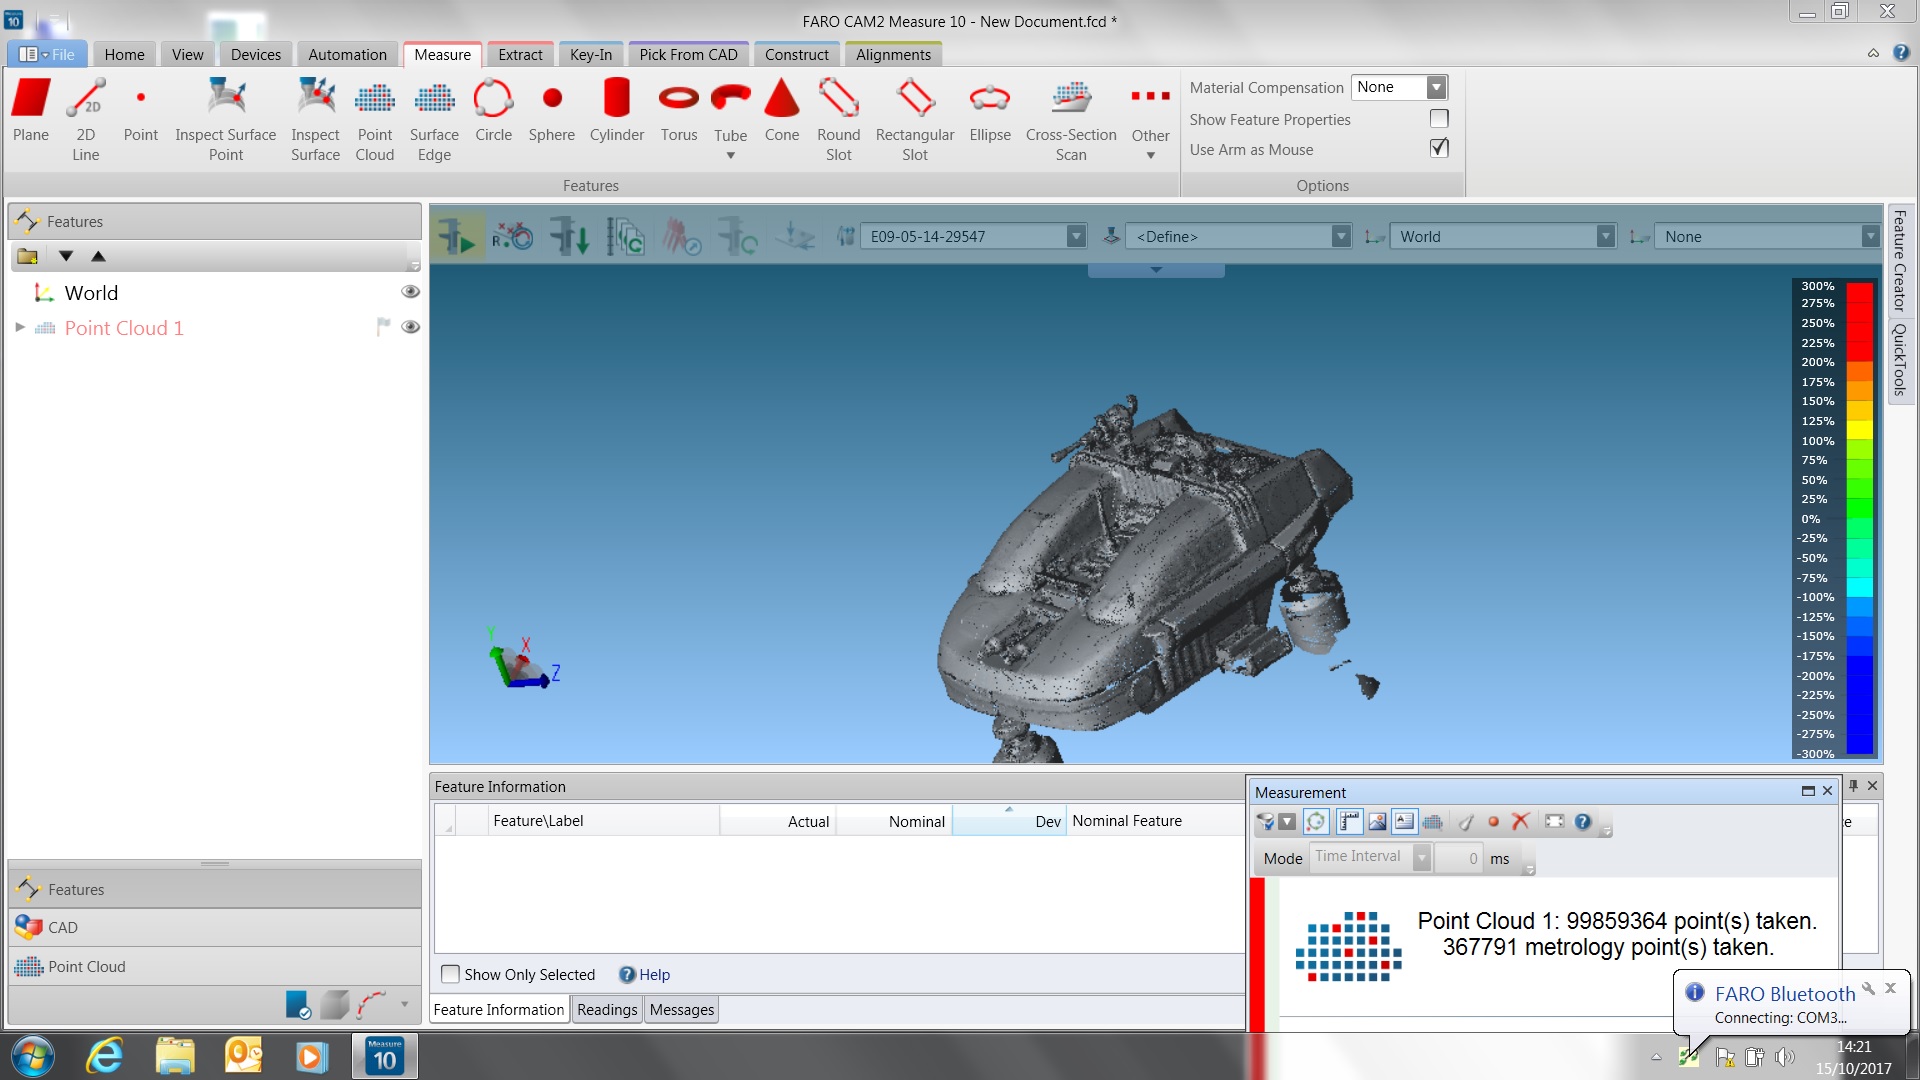Measure a Round Slot

click(839, 120)
